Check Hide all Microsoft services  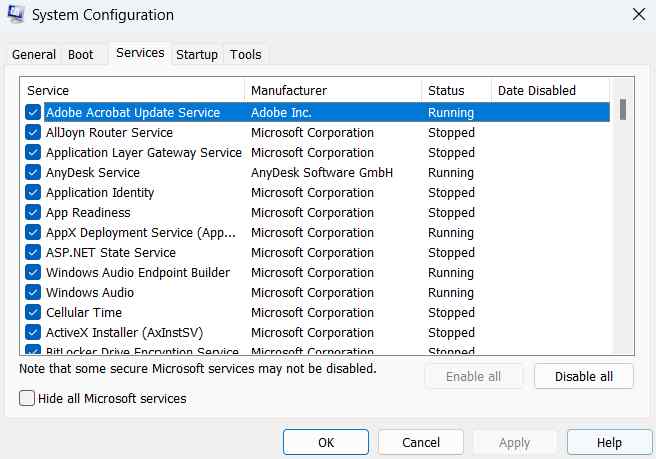(27, 398)
